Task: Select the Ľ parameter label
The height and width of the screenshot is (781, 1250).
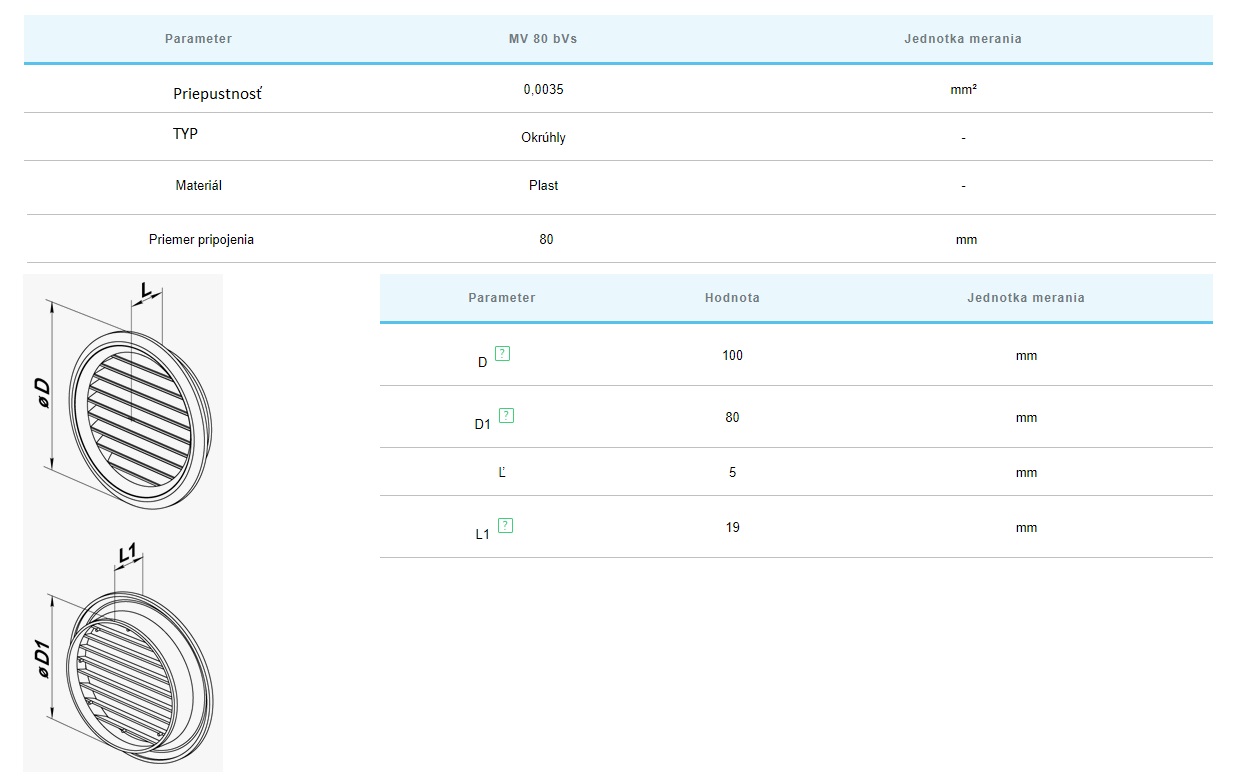Action: (x=502, y=473)
